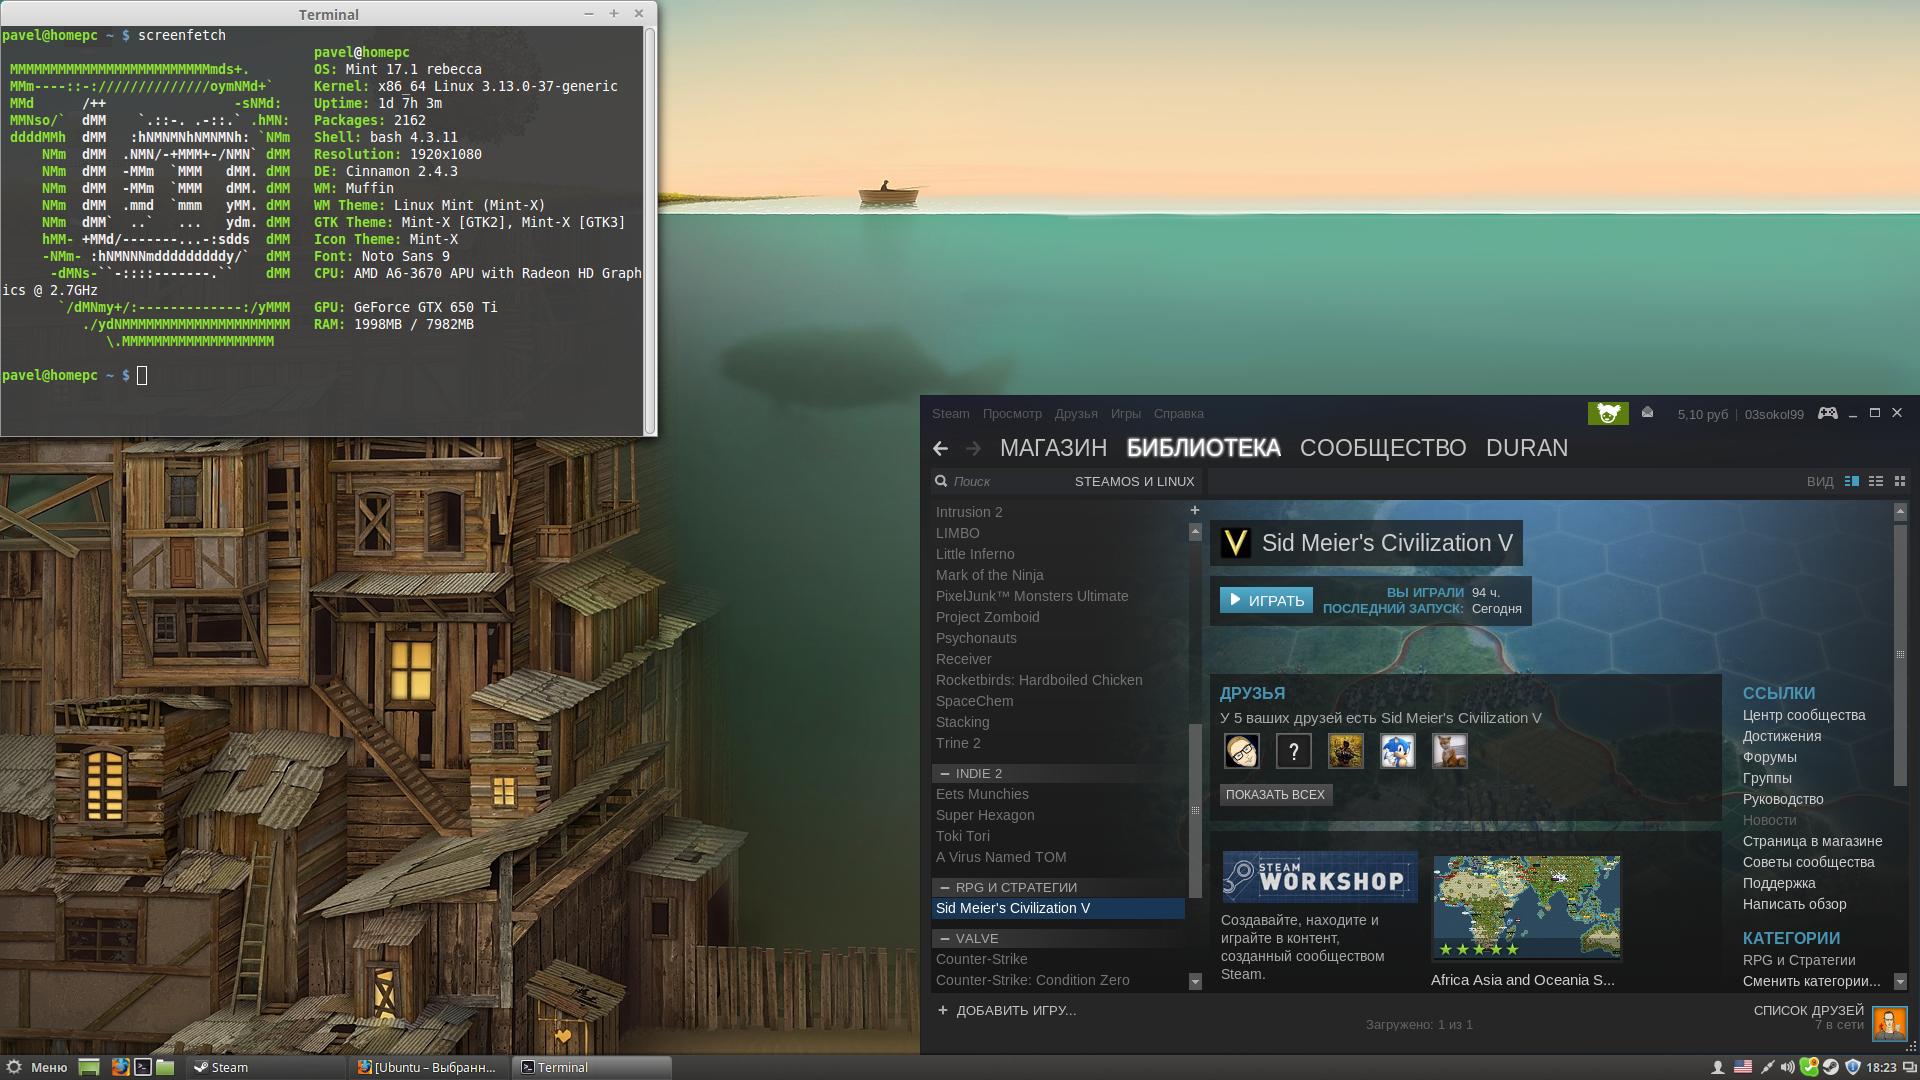The image size is (1920, 1080).
Task: Open the Steam Workshop banner
Action: point(1320,877)
